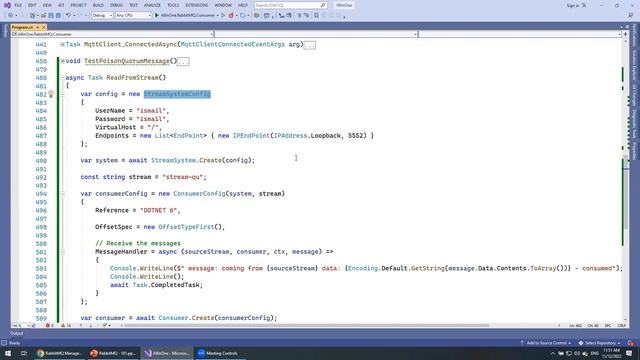
Task: Click the Hot Reload flame icon
Action: click(231, 16)
